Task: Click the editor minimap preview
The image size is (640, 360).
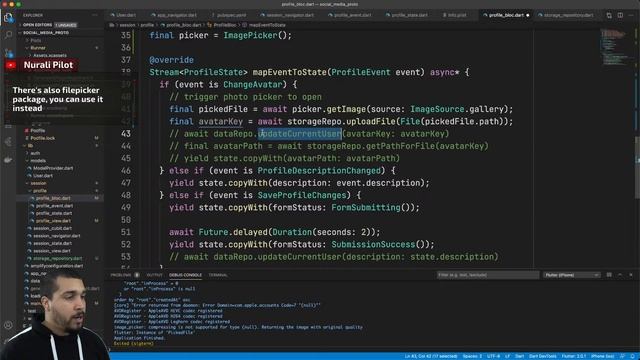Action: (617, 47)
